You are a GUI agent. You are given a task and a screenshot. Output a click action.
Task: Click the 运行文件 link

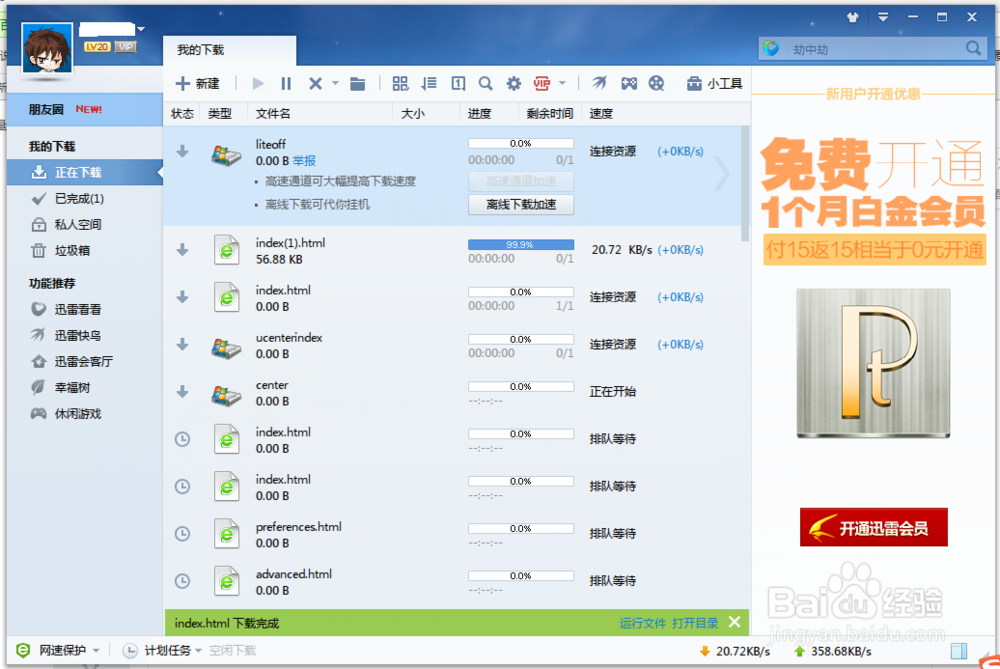point(643,623)
